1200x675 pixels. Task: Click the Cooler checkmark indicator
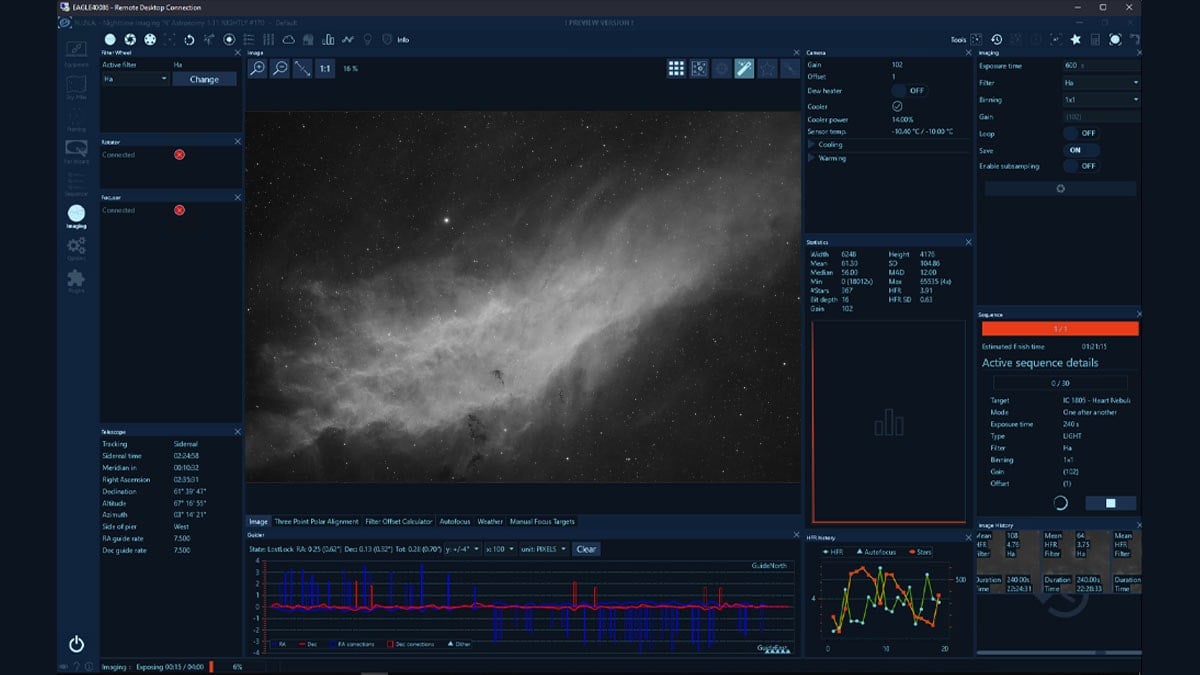pos(897,105)
